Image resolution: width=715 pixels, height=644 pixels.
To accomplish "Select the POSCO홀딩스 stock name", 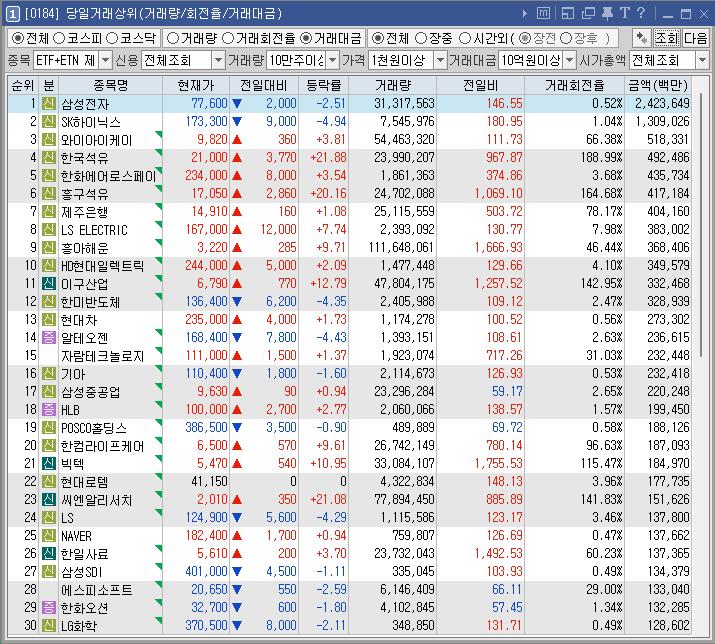I will coord(94,428).
